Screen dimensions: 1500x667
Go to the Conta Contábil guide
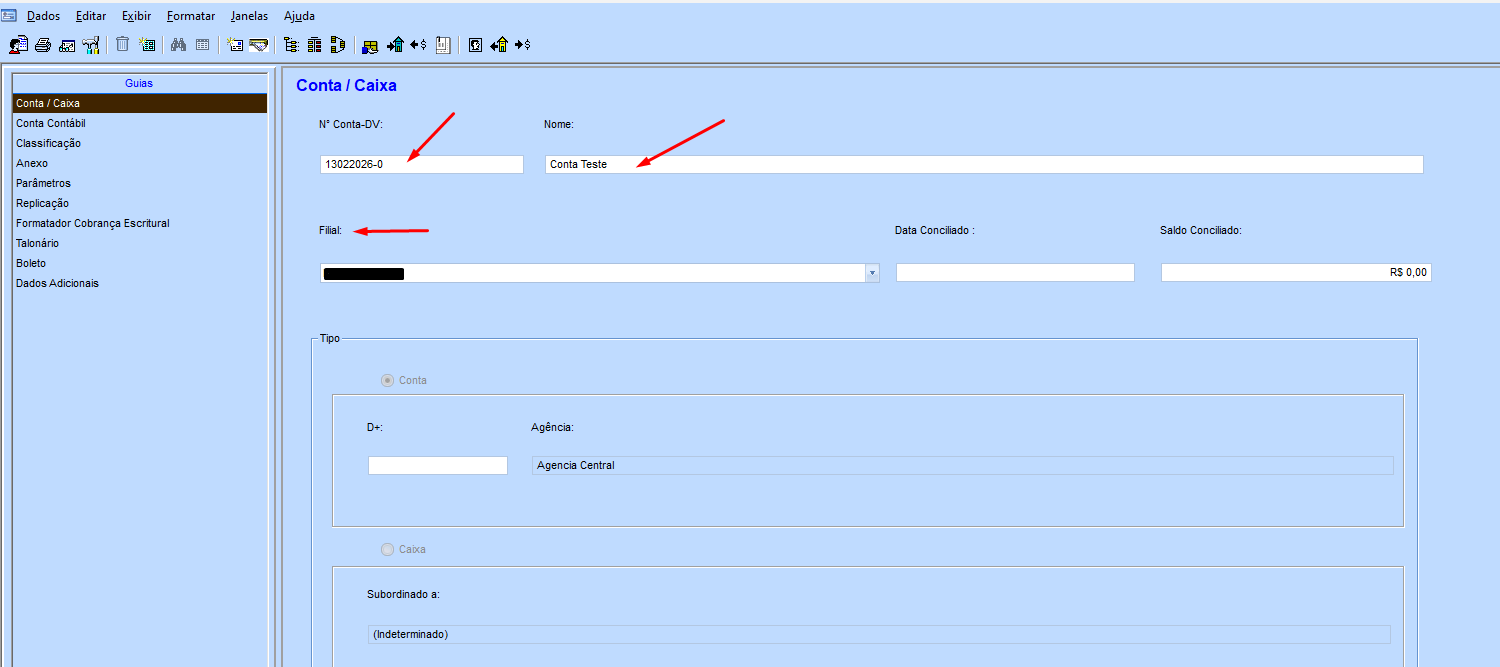tap(51, 123)
